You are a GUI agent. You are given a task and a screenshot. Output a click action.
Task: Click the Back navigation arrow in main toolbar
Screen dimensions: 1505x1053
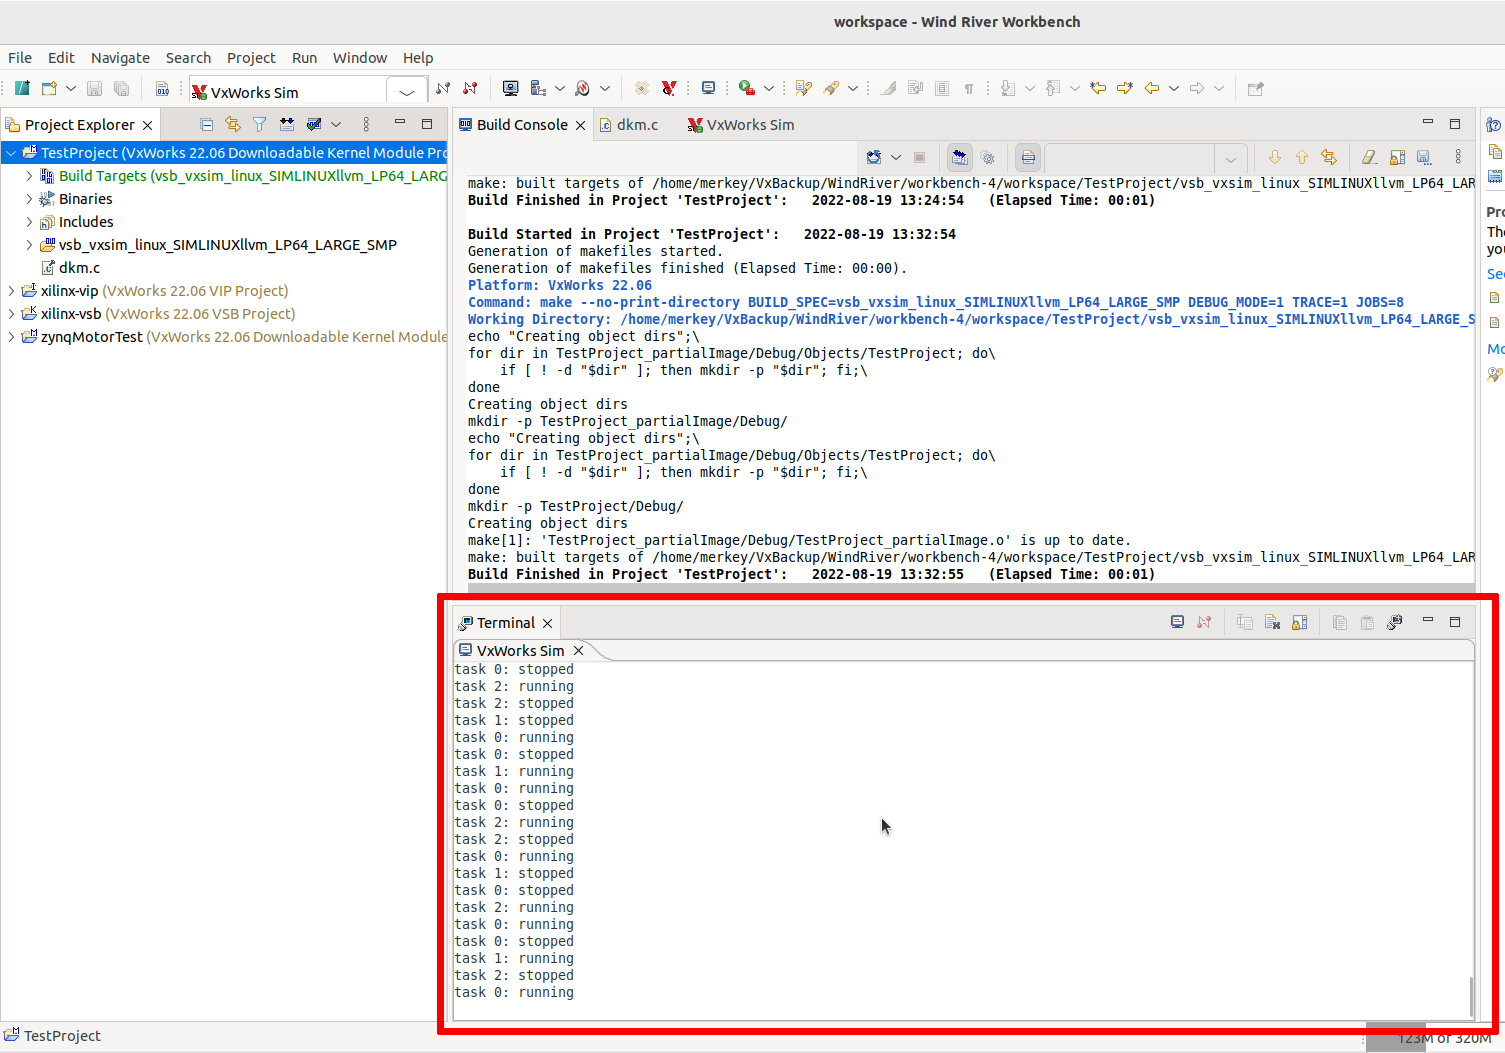click(1152, 88)
